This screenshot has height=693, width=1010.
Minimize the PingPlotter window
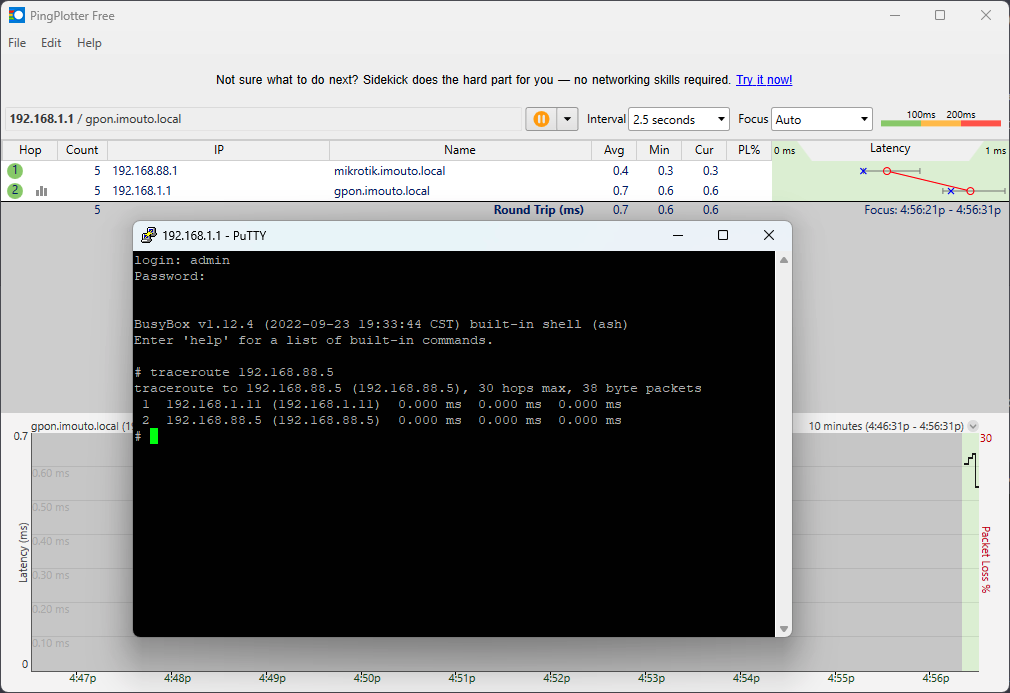click(x=895, y=15)
